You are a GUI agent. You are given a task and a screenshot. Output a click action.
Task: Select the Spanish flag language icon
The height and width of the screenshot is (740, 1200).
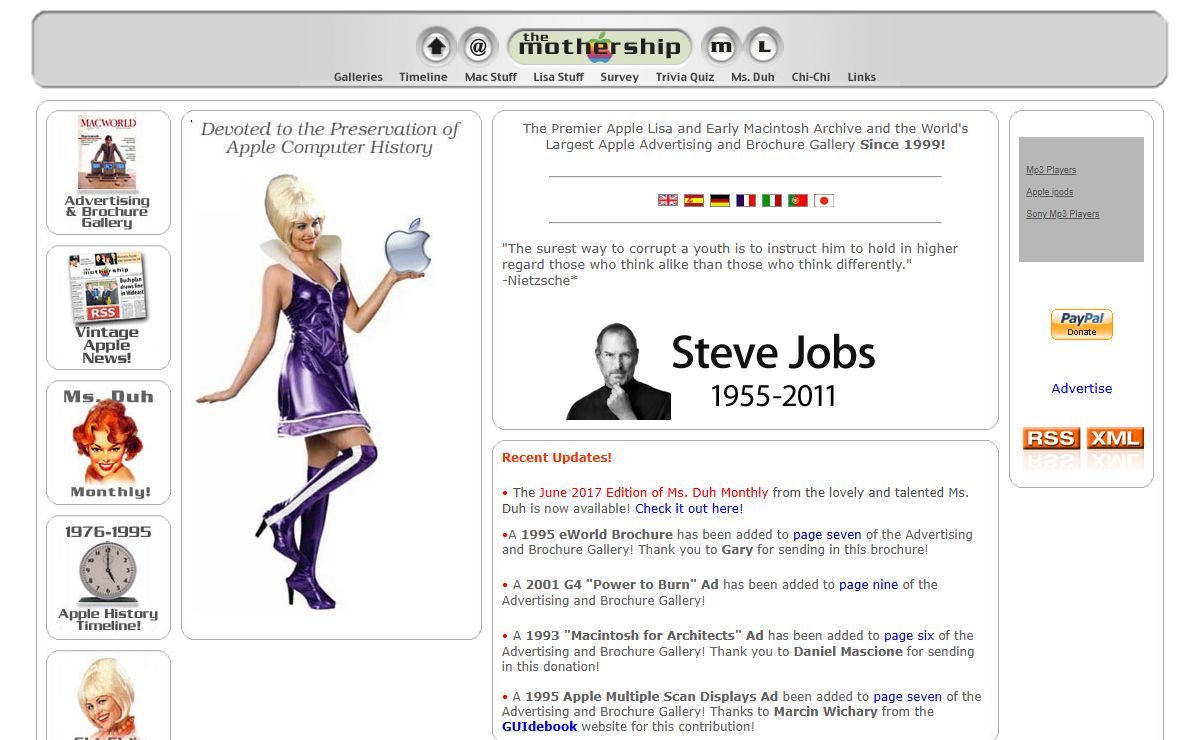pyautogui.click(x=694, y=200)
